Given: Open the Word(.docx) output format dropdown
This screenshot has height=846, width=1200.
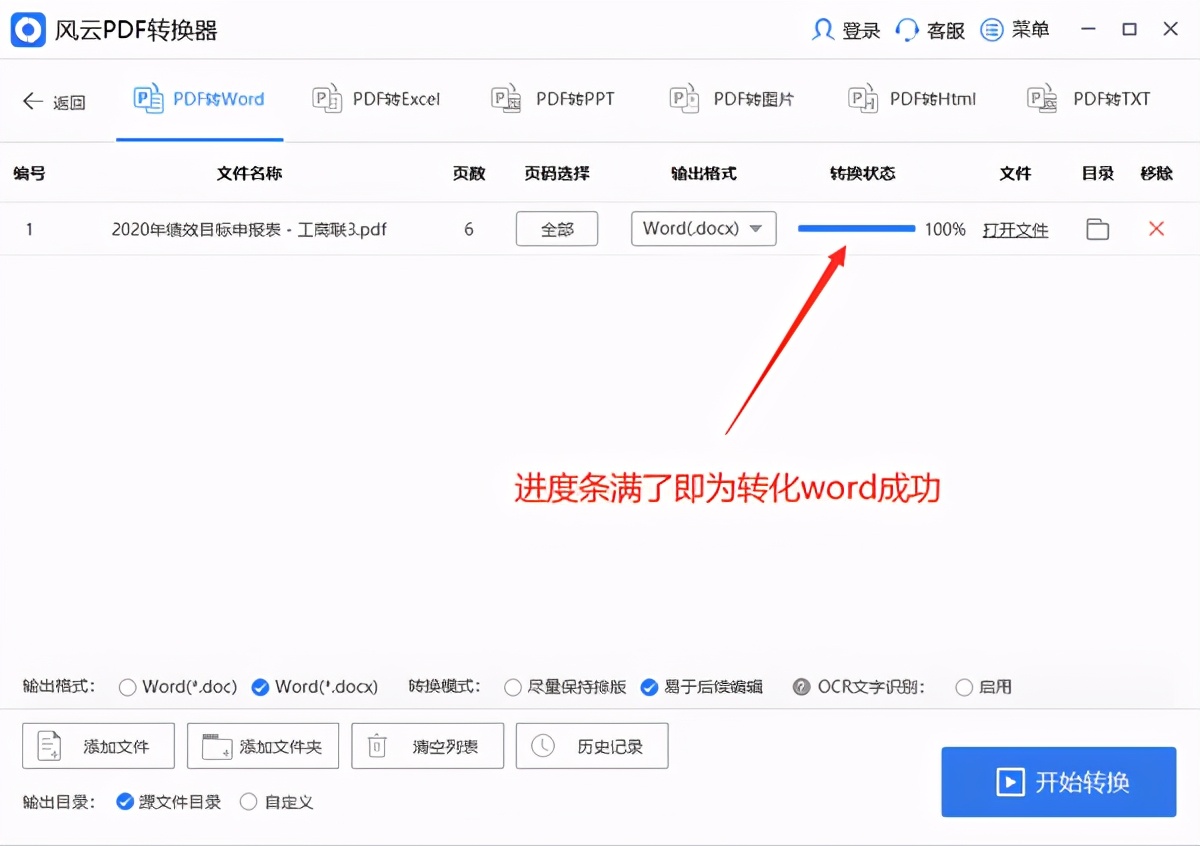Looking at the screenshot, I should (x=703, y=229).
